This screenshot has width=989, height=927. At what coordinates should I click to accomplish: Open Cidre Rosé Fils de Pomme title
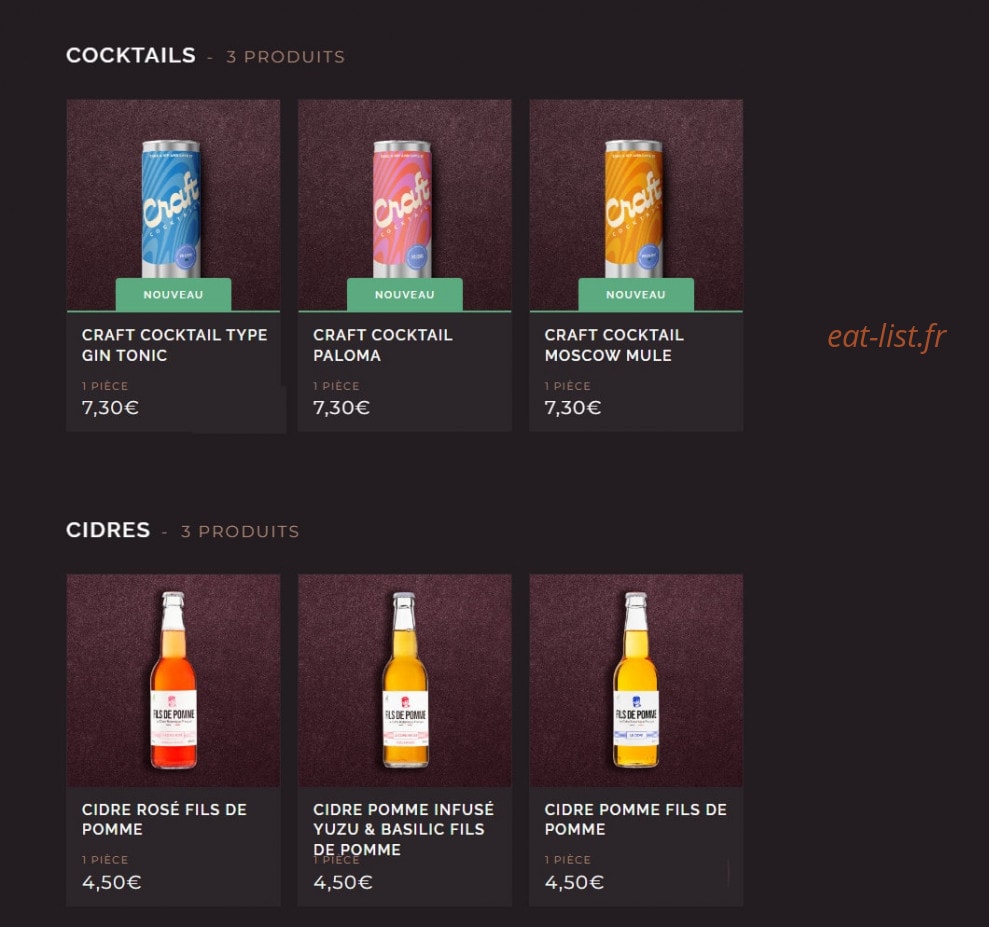(x=164, y=819)
